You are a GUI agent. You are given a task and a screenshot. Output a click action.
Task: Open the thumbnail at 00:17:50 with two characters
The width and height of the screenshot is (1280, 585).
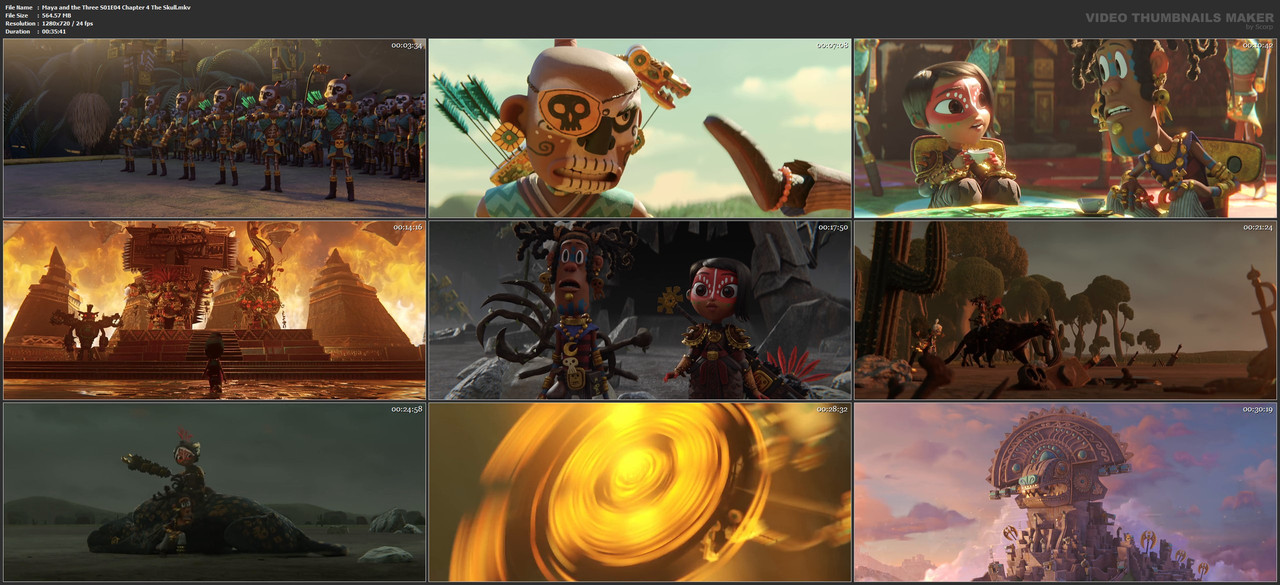coord(640,310)
